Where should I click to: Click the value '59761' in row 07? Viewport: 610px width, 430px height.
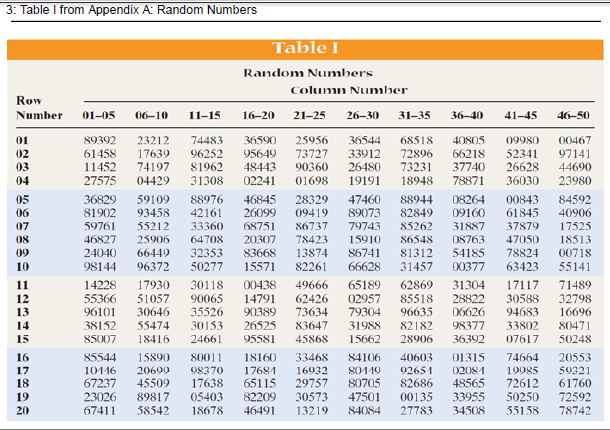tap(100, 226)
